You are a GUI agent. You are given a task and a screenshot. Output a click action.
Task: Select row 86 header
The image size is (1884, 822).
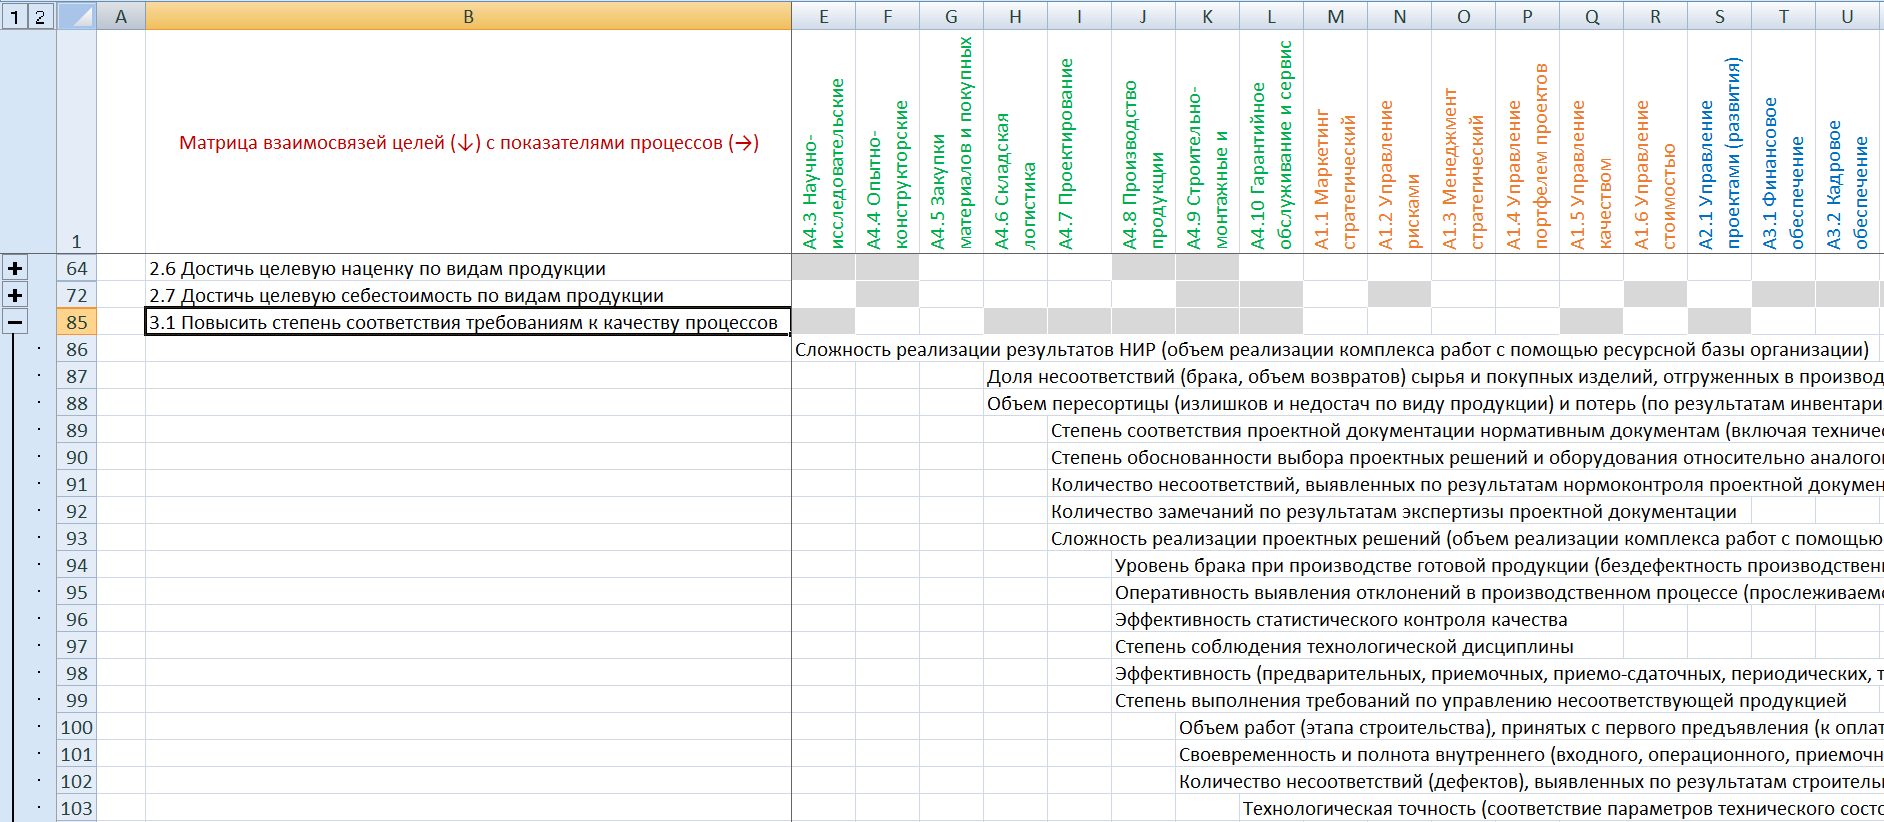(x=77, y=349)
